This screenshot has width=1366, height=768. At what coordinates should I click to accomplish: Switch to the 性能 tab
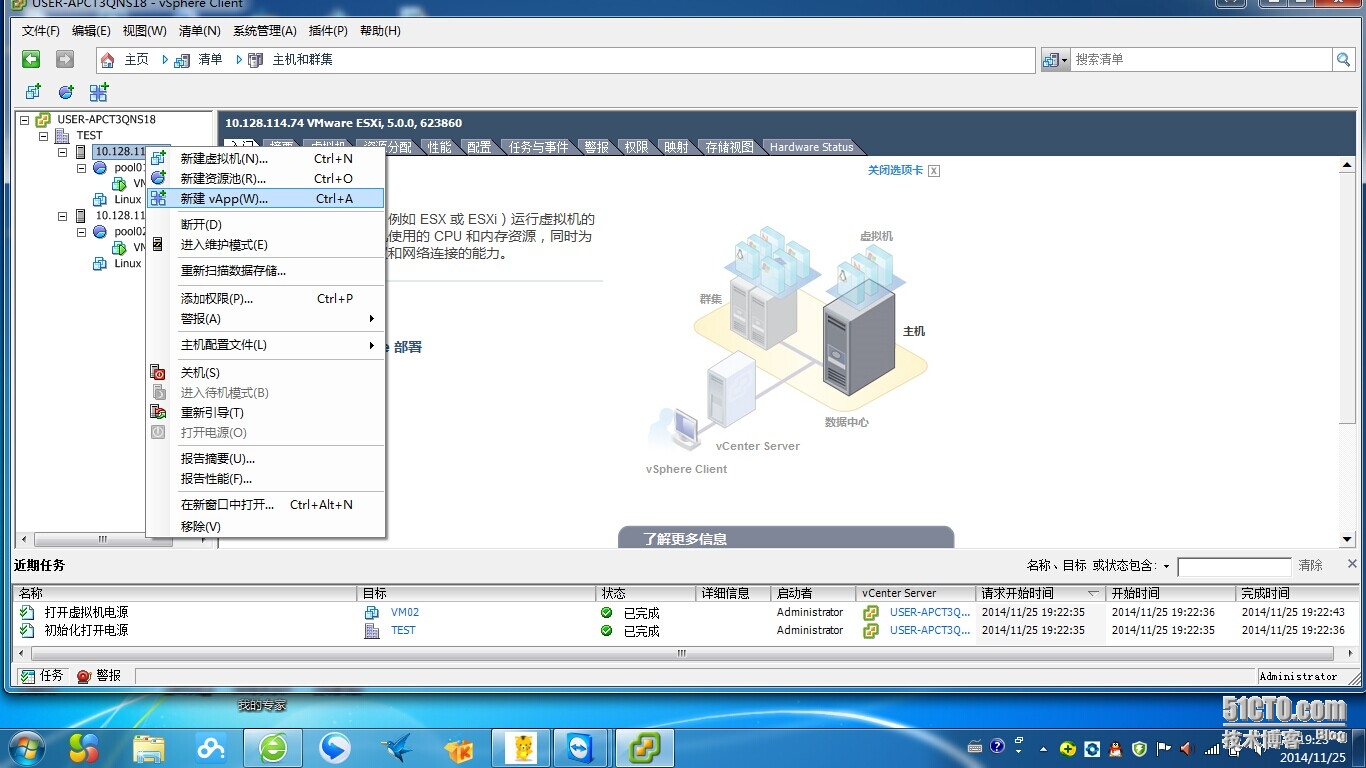point(440,147)
